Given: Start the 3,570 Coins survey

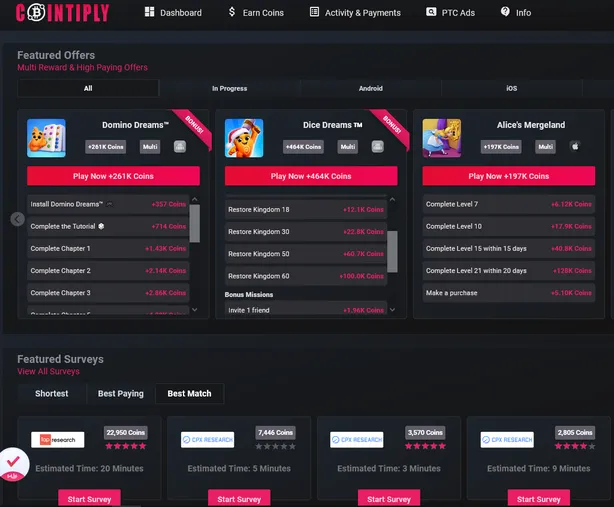Looking at the screenshot, I should [x=389, y=498].
